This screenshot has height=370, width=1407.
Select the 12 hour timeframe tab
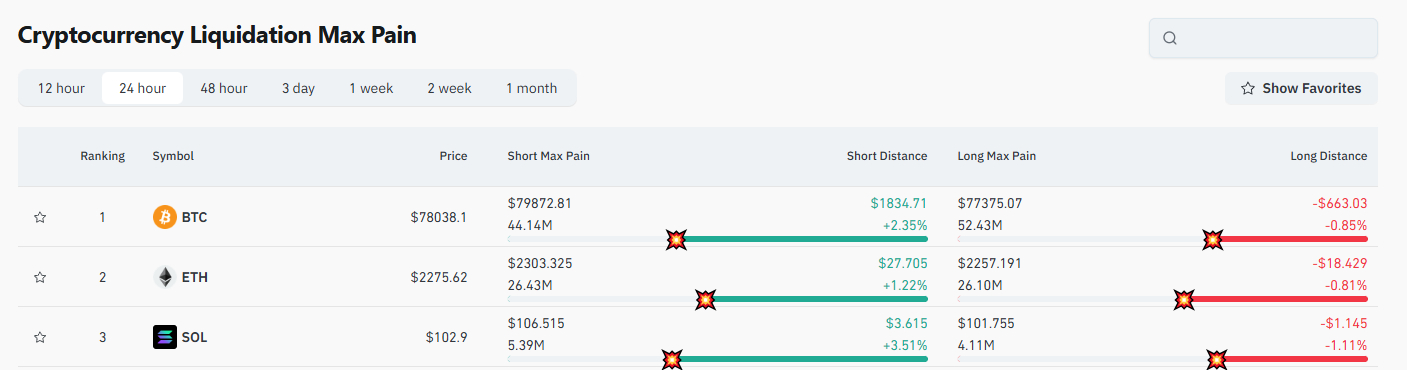point(61,88)
